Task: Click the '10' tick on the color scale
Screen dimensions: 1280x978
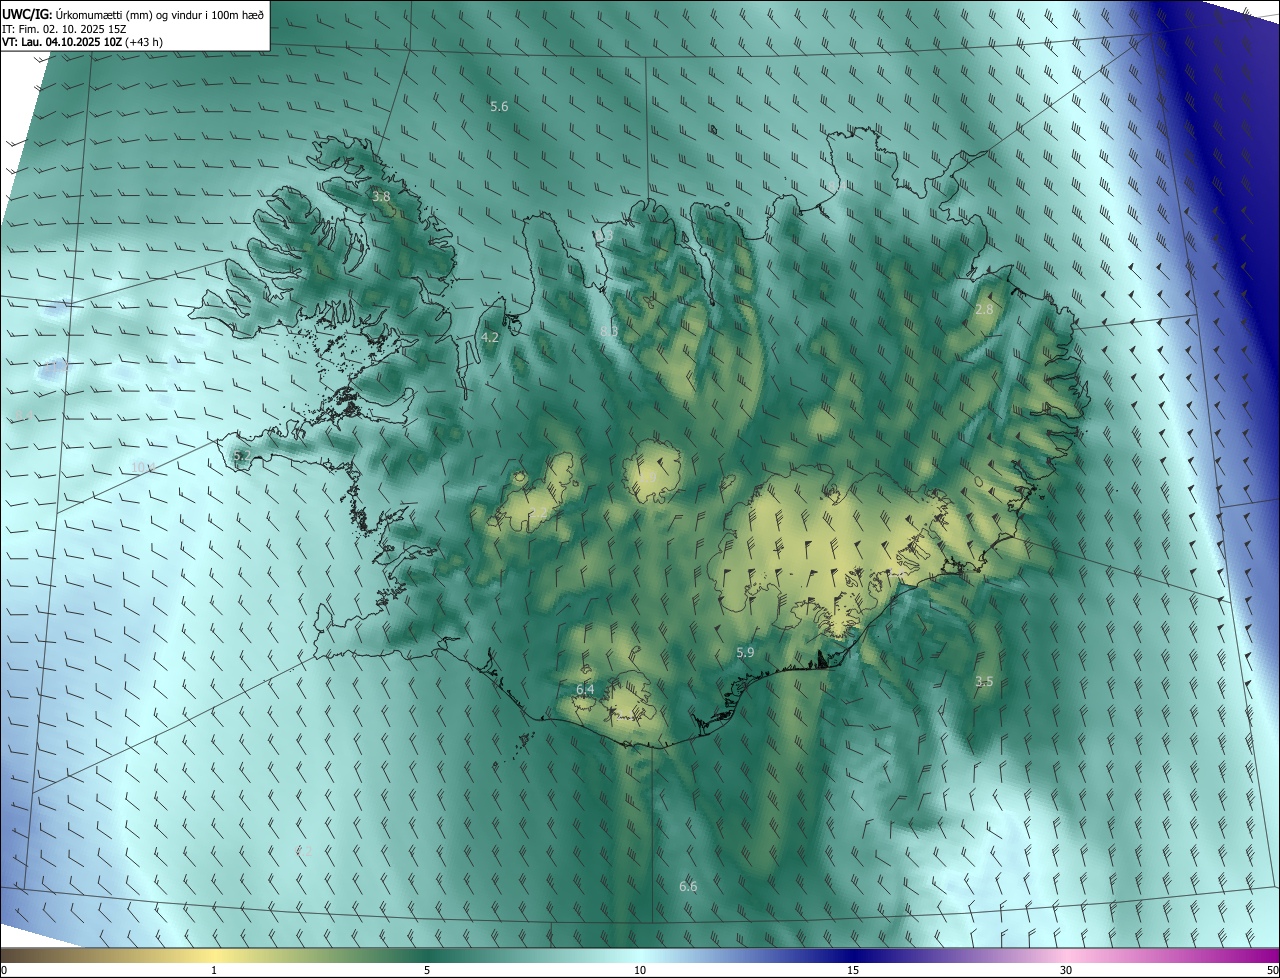Action: [640, 970]
